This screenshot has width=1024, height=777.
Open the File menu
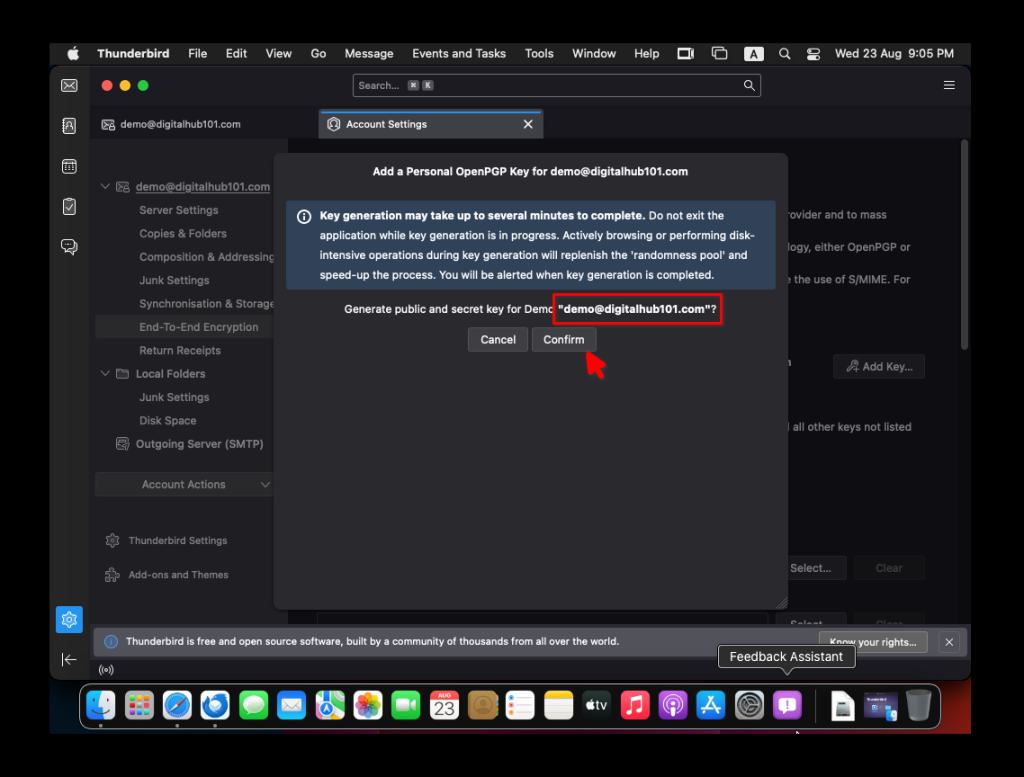[197, 54]
